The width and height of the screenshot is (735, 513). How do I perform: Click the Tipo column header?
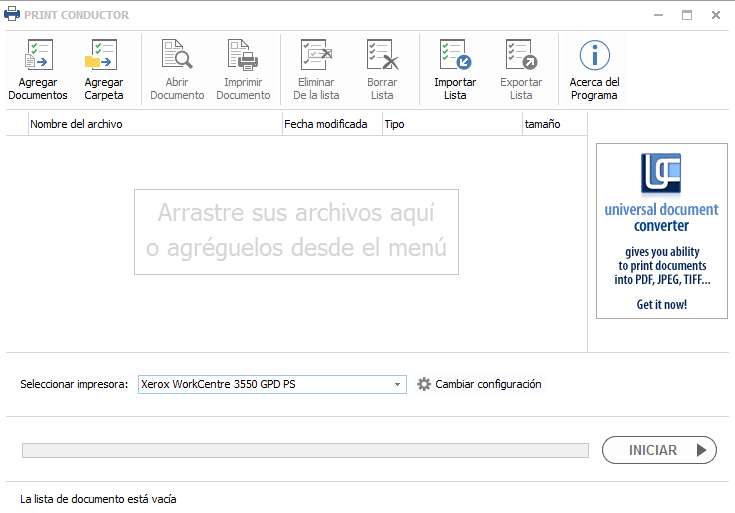click(x=451, y=124)
